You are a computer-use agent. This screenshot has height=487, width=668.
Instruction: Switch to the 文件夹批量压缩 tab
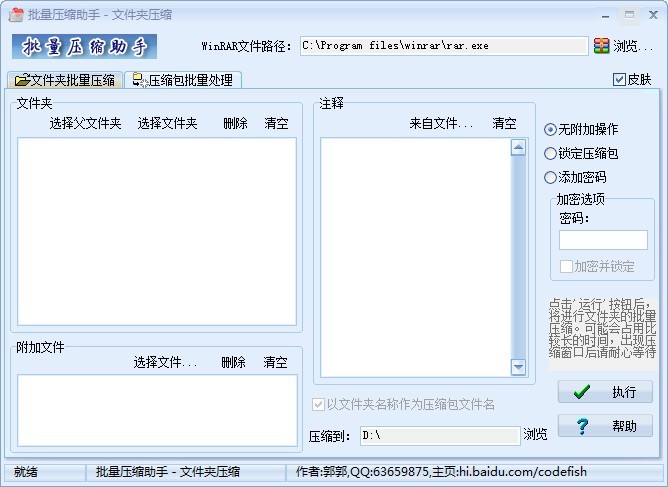[65, 80]
